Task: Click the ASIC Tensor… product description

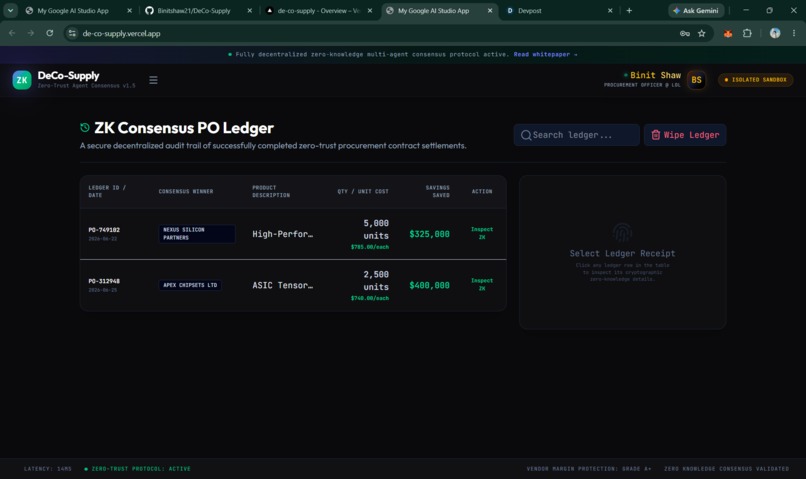Action: click(x=282, y=285)
